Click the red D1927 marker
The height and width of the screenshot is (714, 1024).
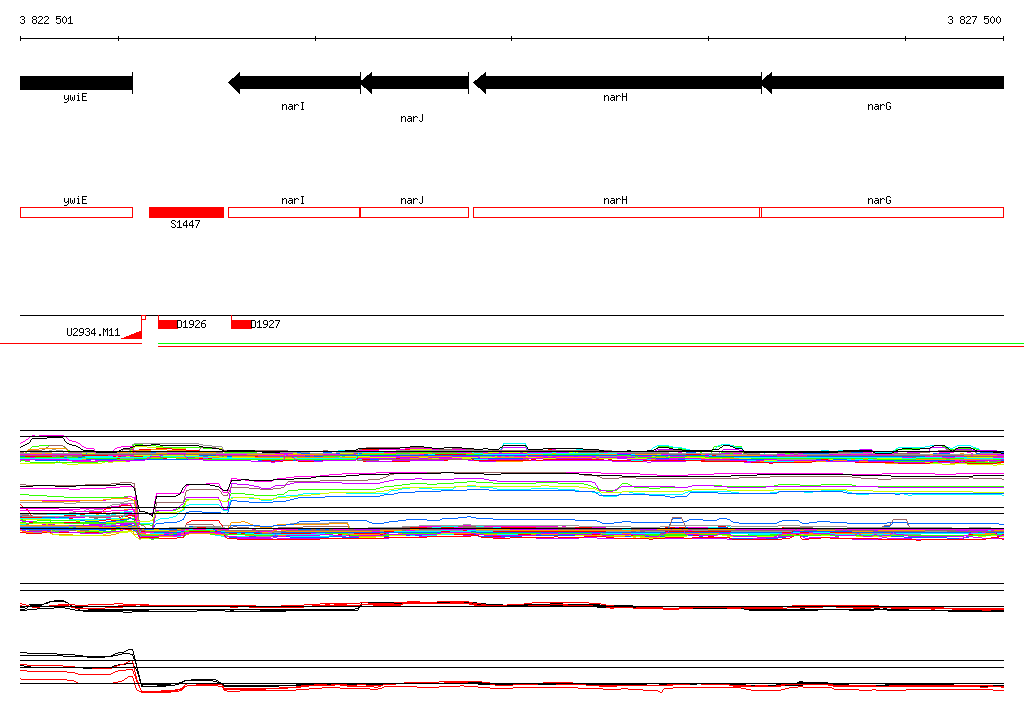tap(241, 324)
